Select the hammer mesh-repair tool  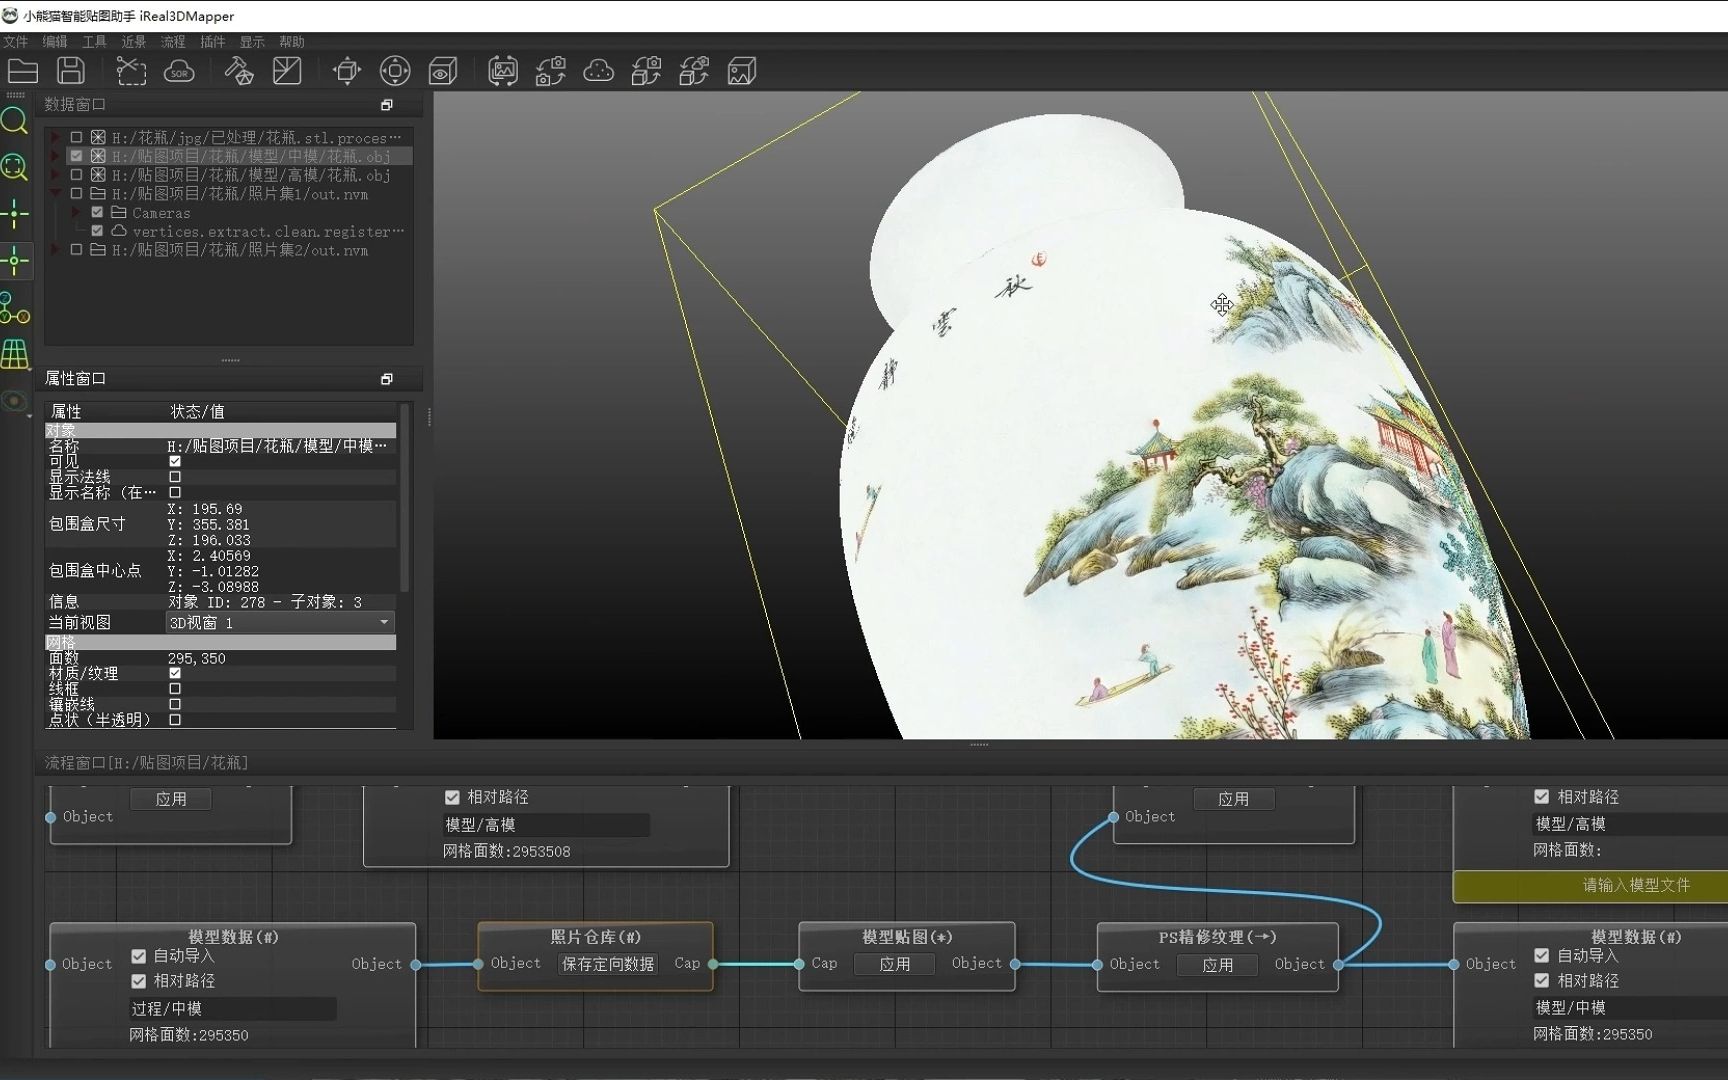(x=239, y=71)
